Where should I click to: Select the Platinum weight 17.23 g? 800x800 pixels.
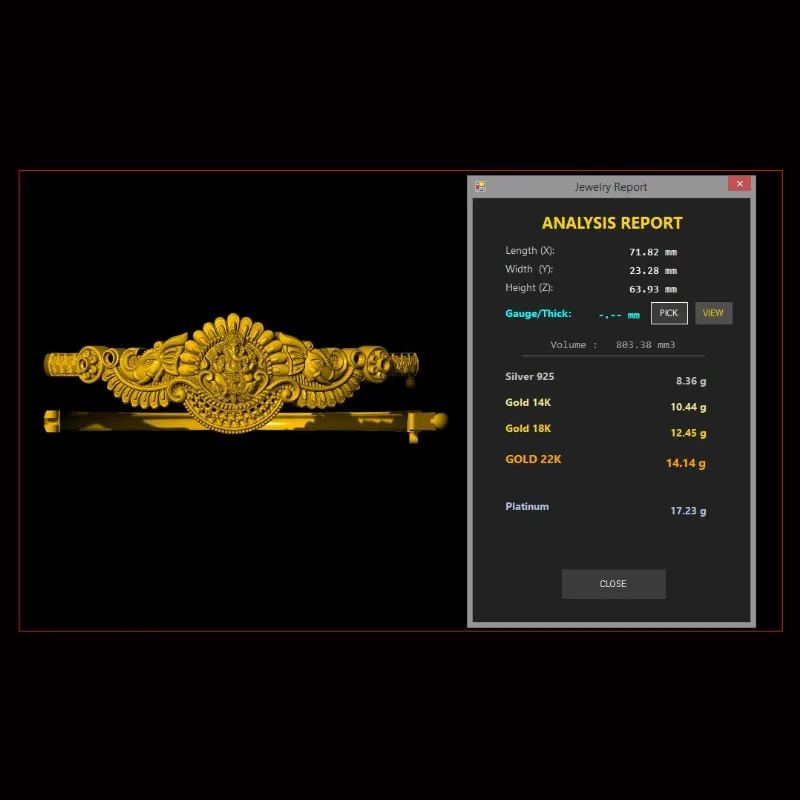(688, 511)
